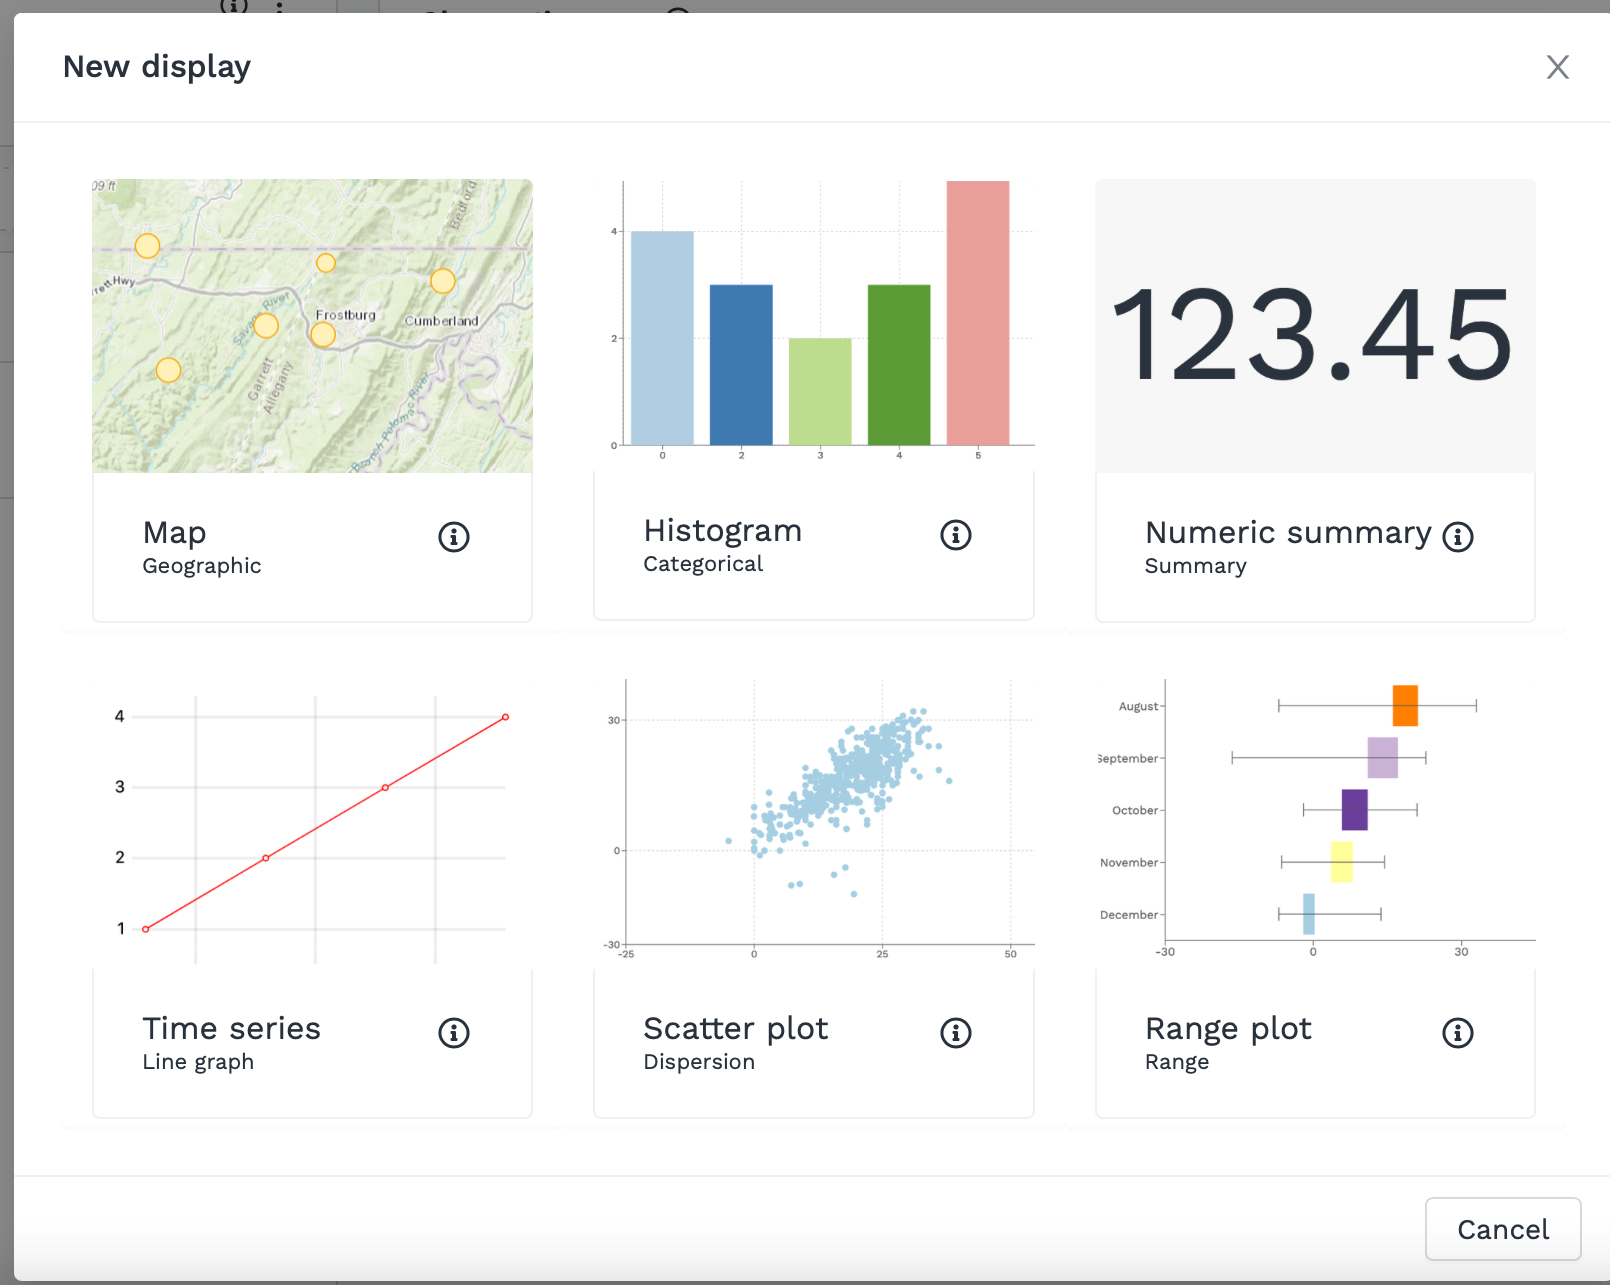Image resolution: width=1610 pixels, height=1285 pixels.
Task: Click the Cancel button
Action: point(1502,1229)
